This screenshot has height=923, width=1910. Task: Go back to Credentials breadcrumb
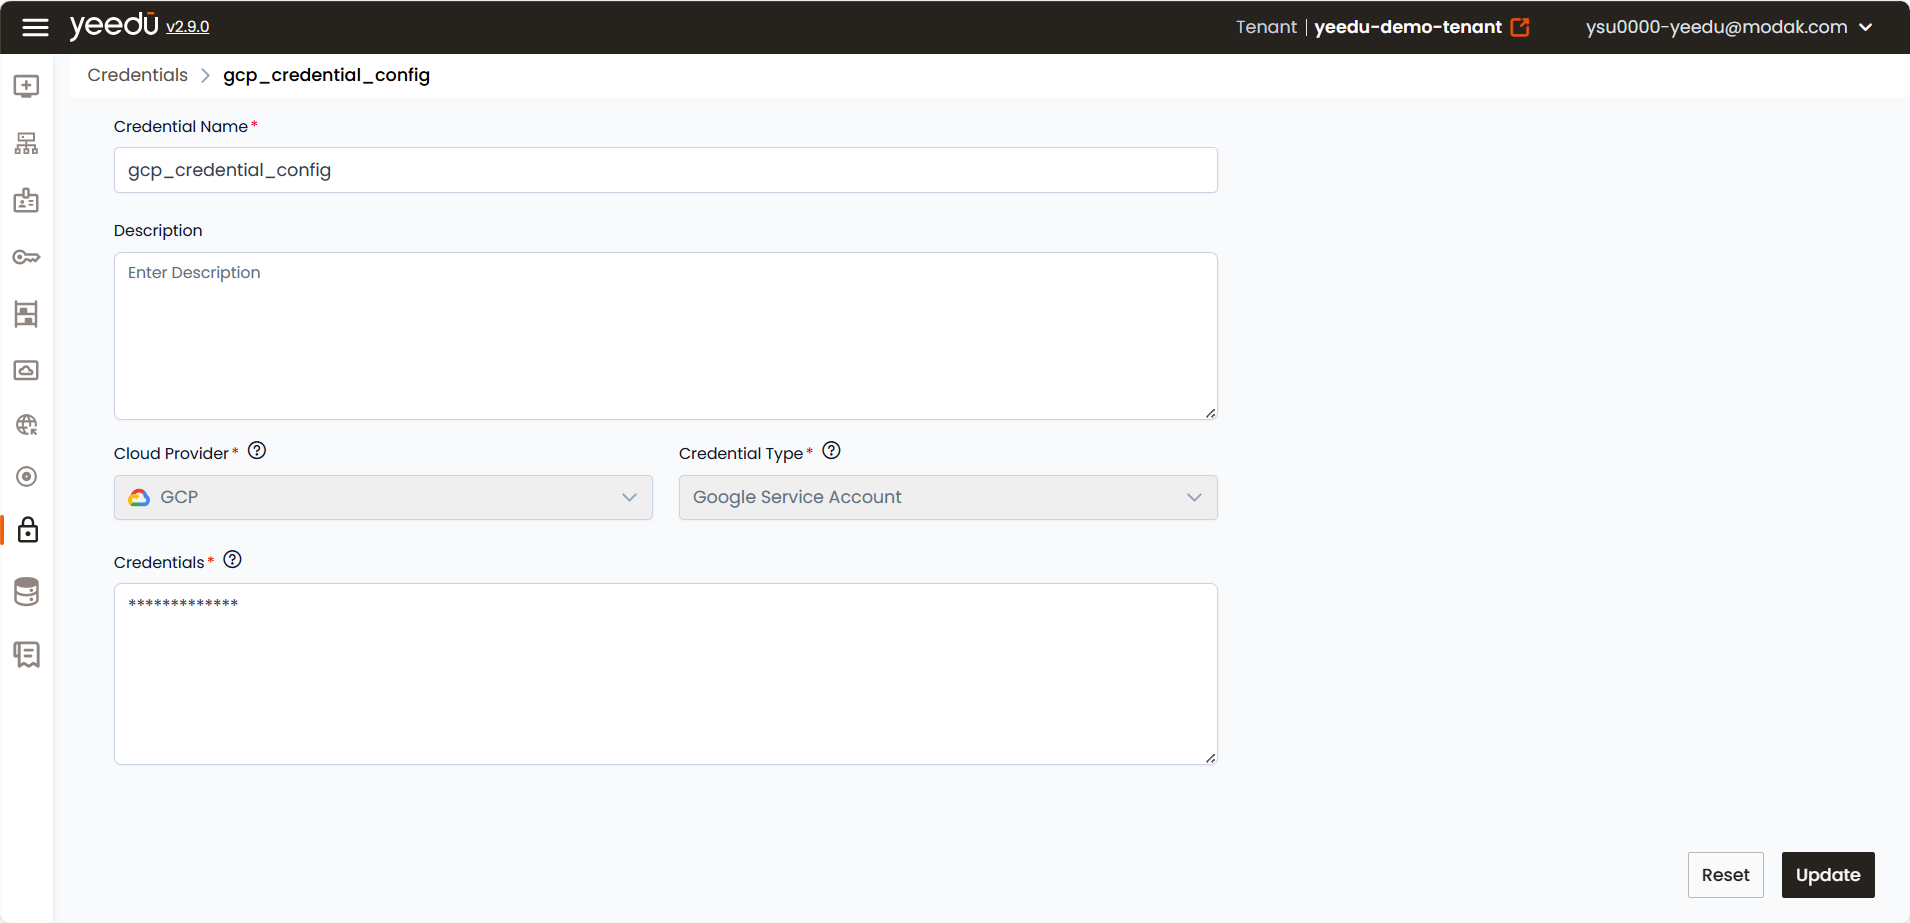[x=138, y=75]
